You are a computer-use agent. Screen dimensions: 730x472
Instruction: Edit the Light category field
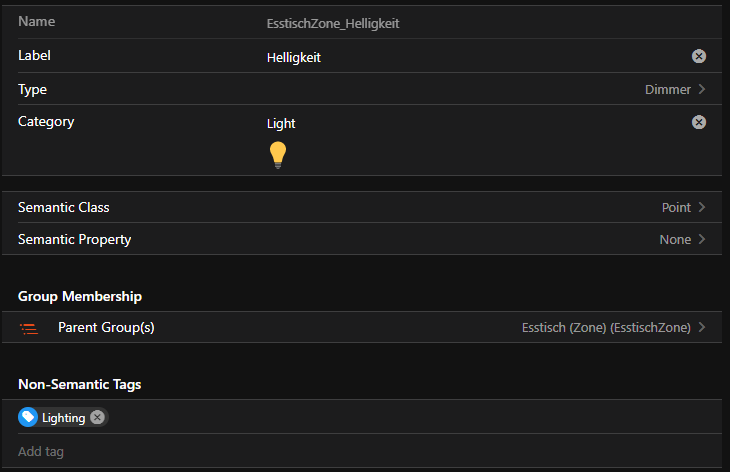click(x=470, y=124)
